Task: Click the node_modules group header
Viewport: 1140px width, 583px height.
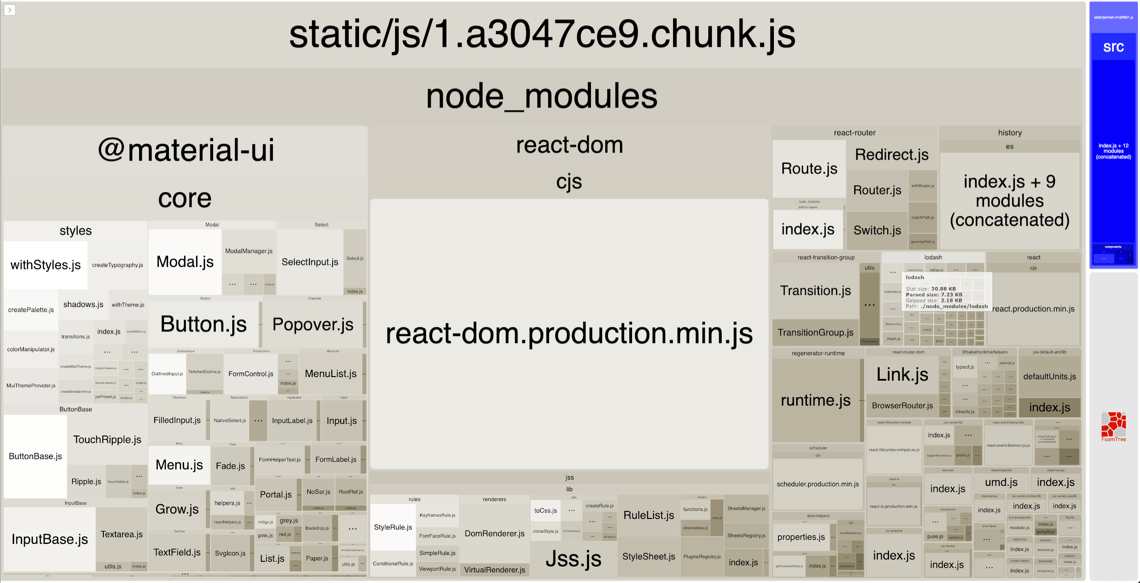Action: 542,96
